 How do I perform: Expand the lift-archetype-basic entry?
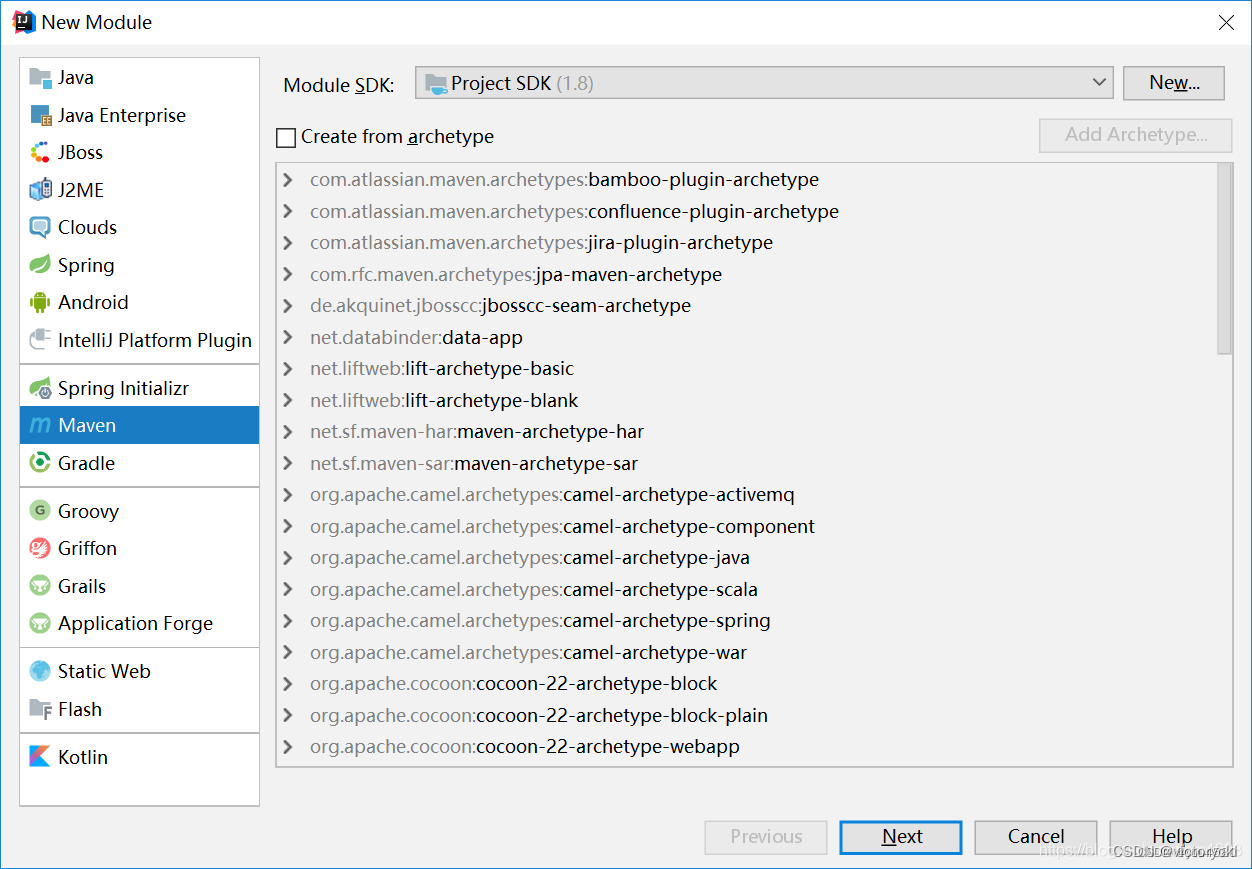click(288, 369)
